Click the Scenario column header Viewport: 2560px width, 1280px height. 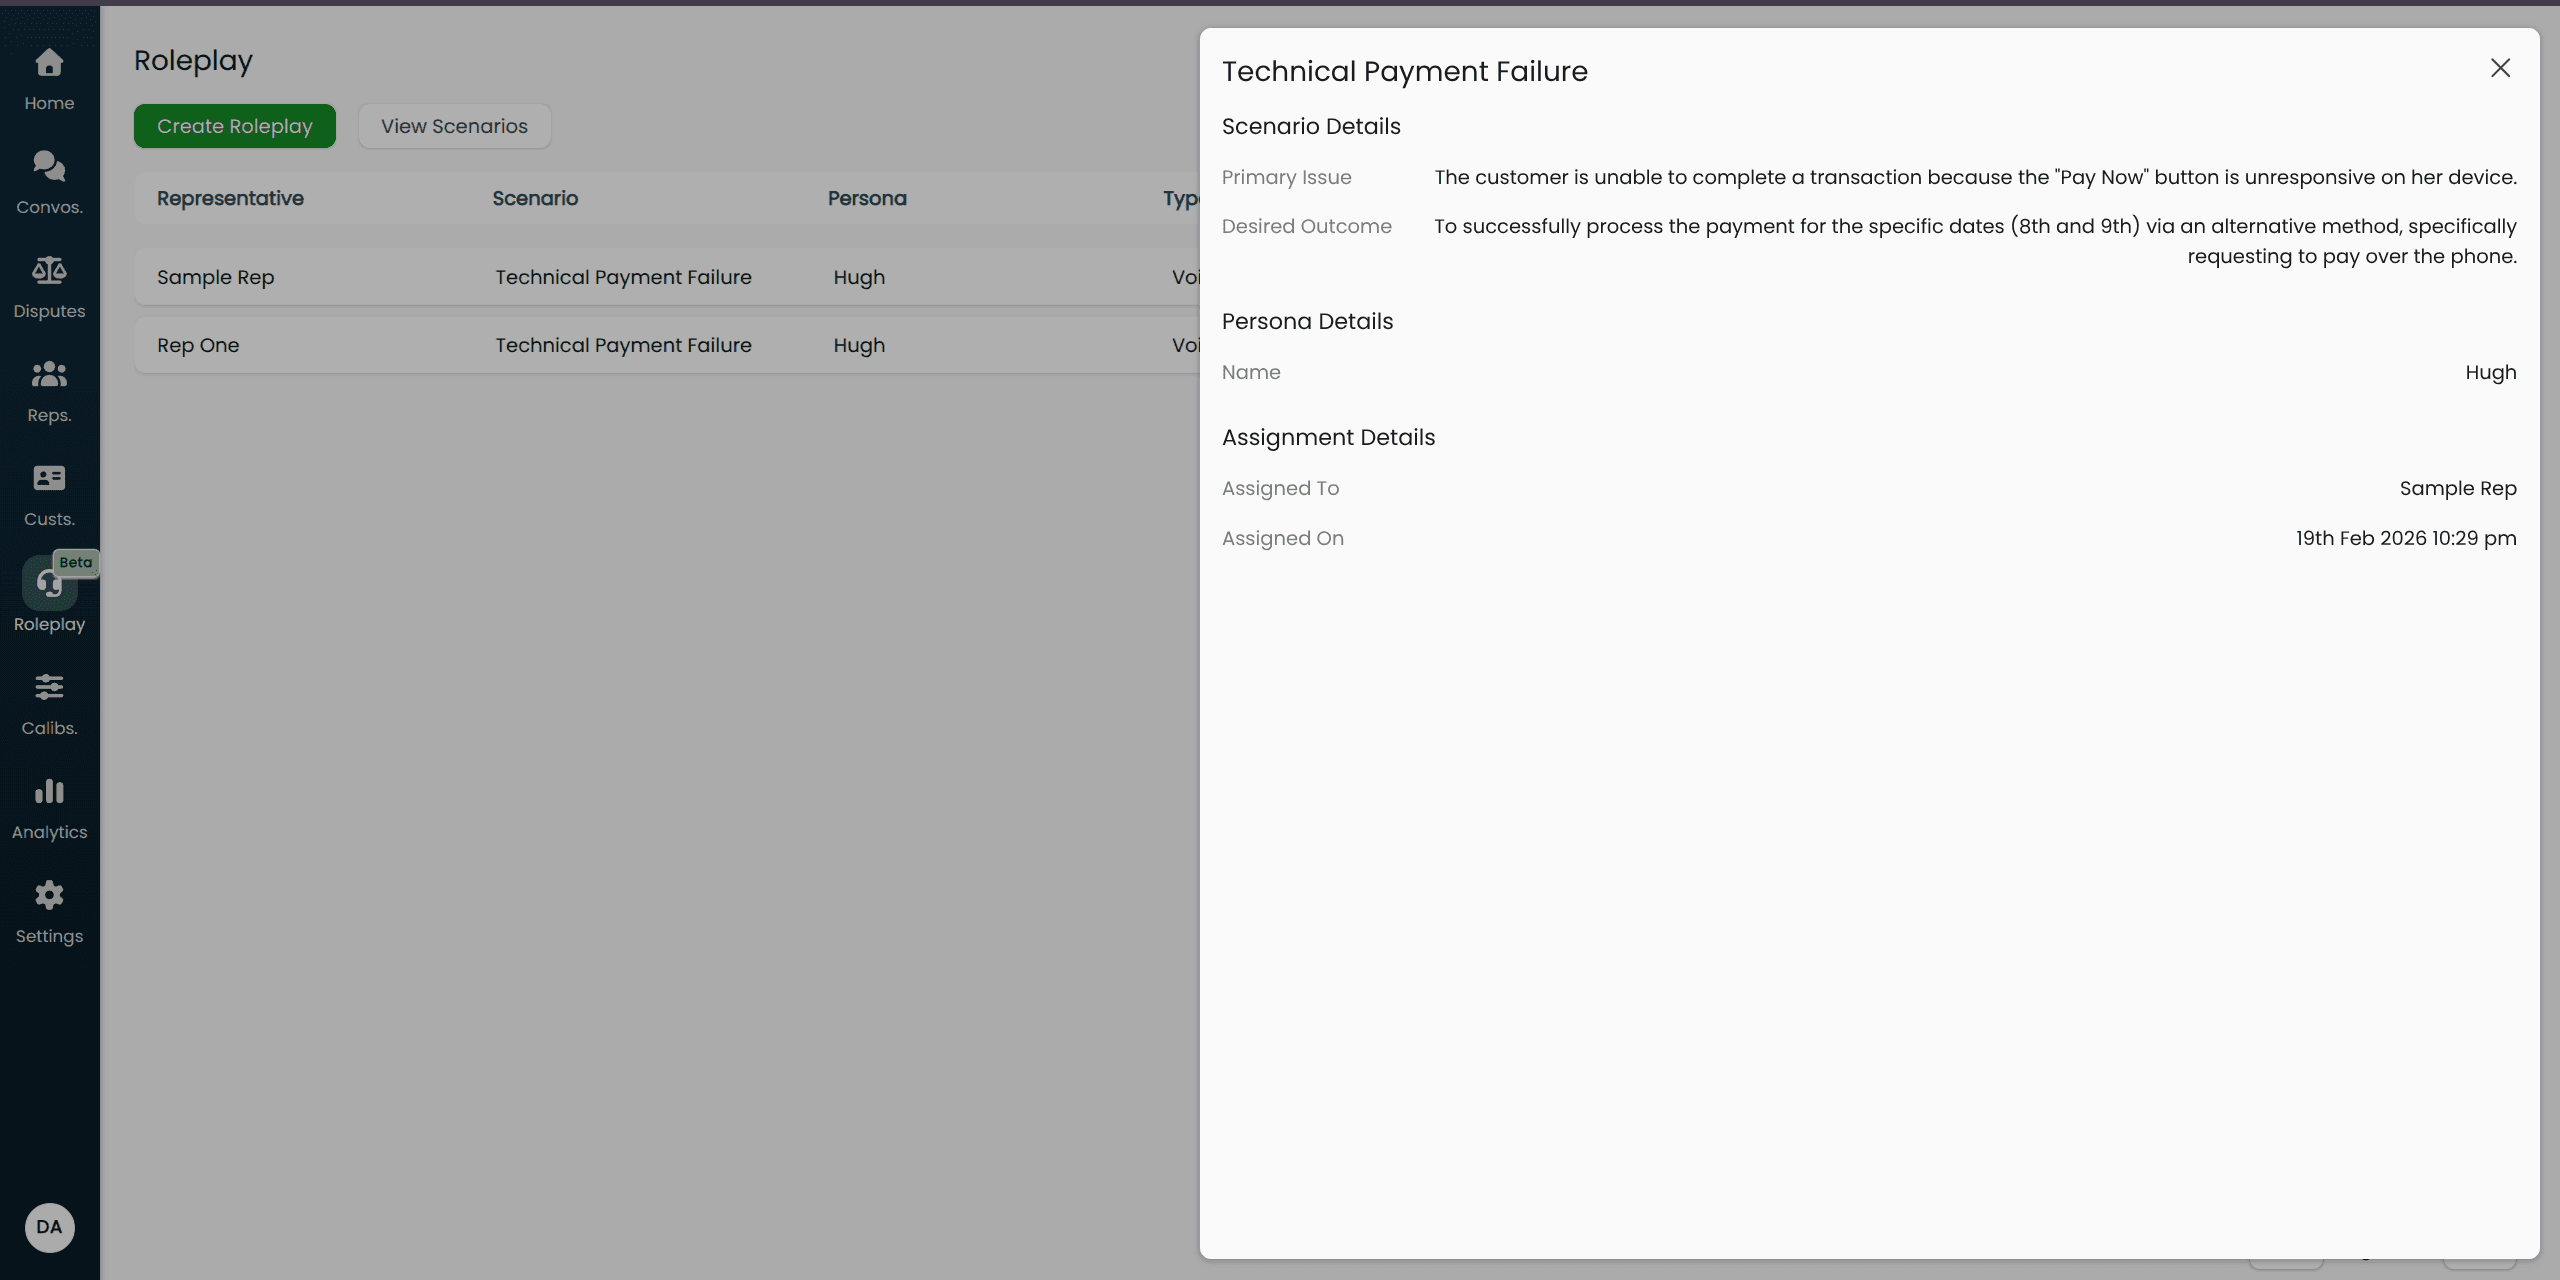(x=535, y=198)
